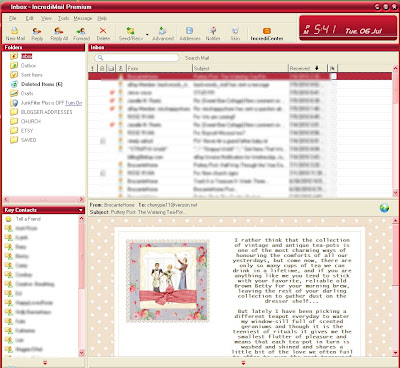Open the CHURCH folder
Screen dimensions: 400x368
(x=31, y=122)
